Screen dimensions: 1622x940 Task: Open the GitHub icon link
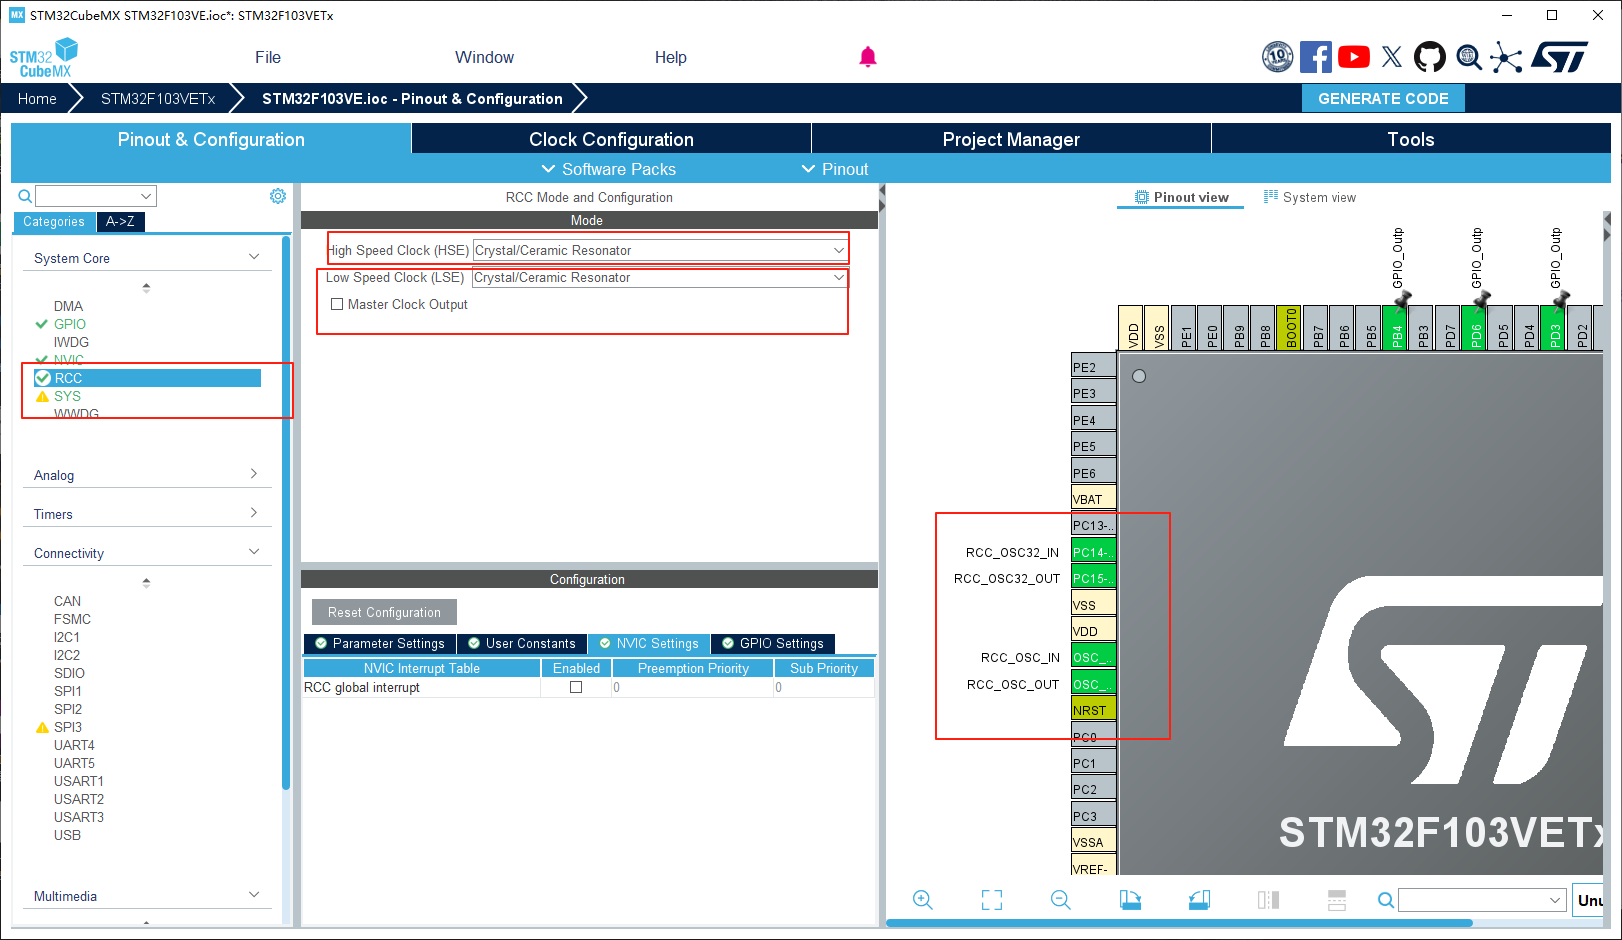click(1430, 57)
